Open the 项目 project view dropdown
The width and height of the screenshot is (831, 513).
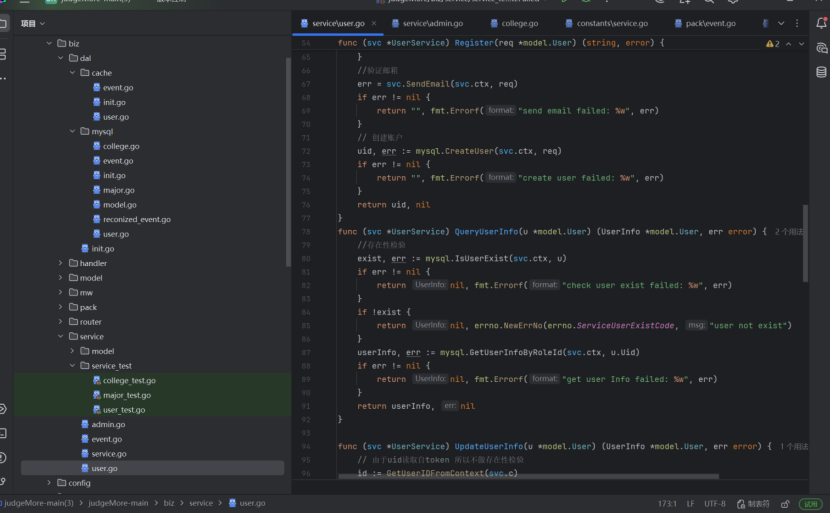pos(33,23)
